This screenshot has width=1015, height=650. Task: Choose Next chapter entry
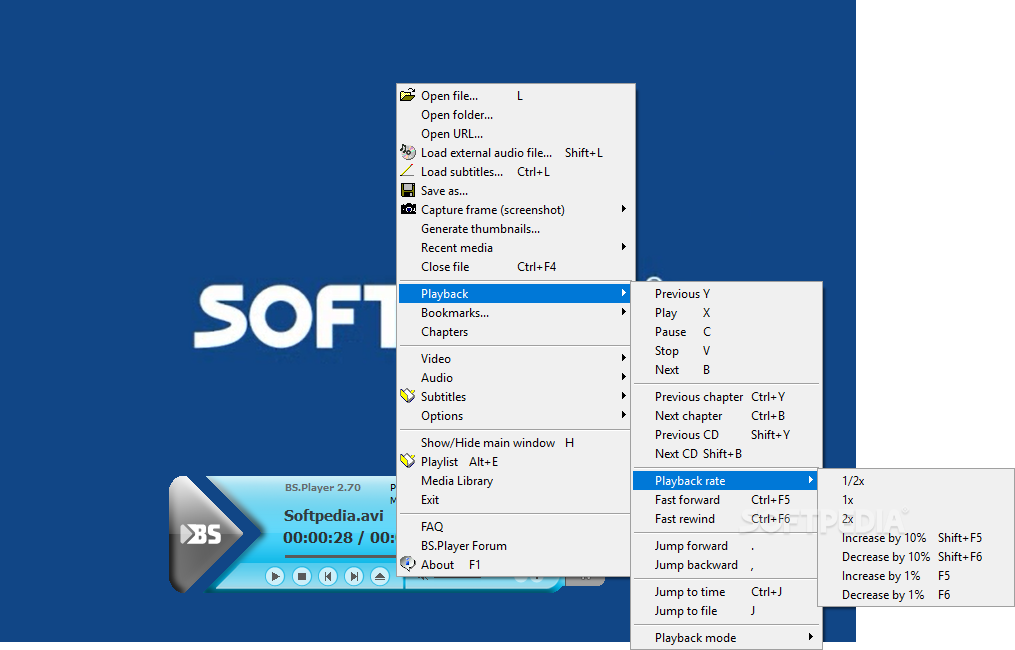(726, 416)
